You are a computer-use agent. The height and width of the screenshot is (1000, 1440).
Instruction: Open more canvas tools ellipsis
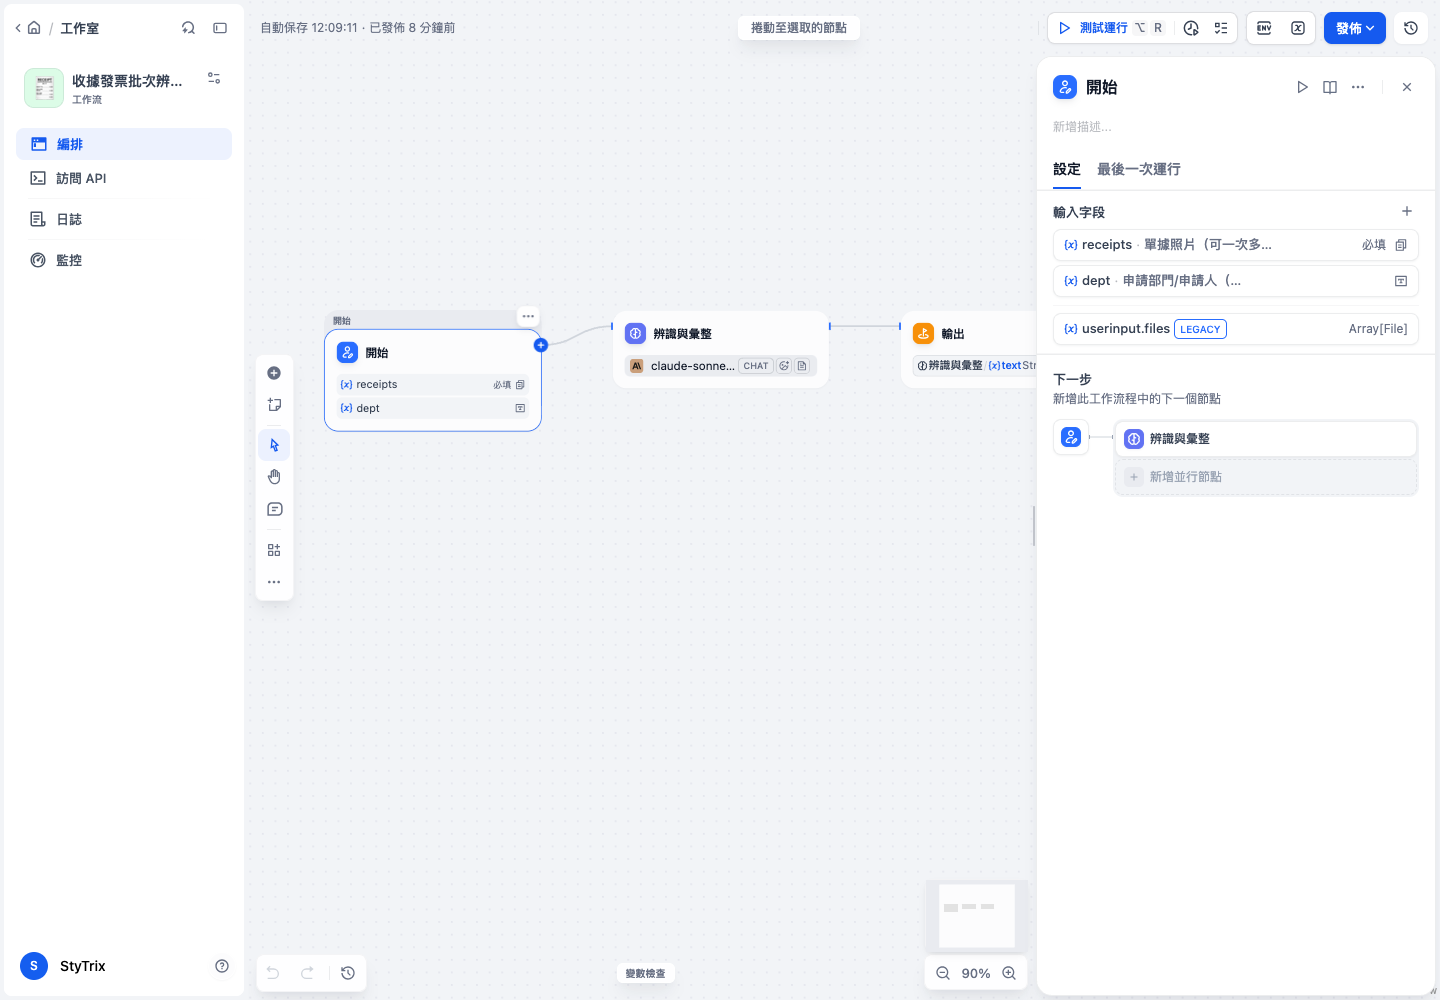coord(274,582)
